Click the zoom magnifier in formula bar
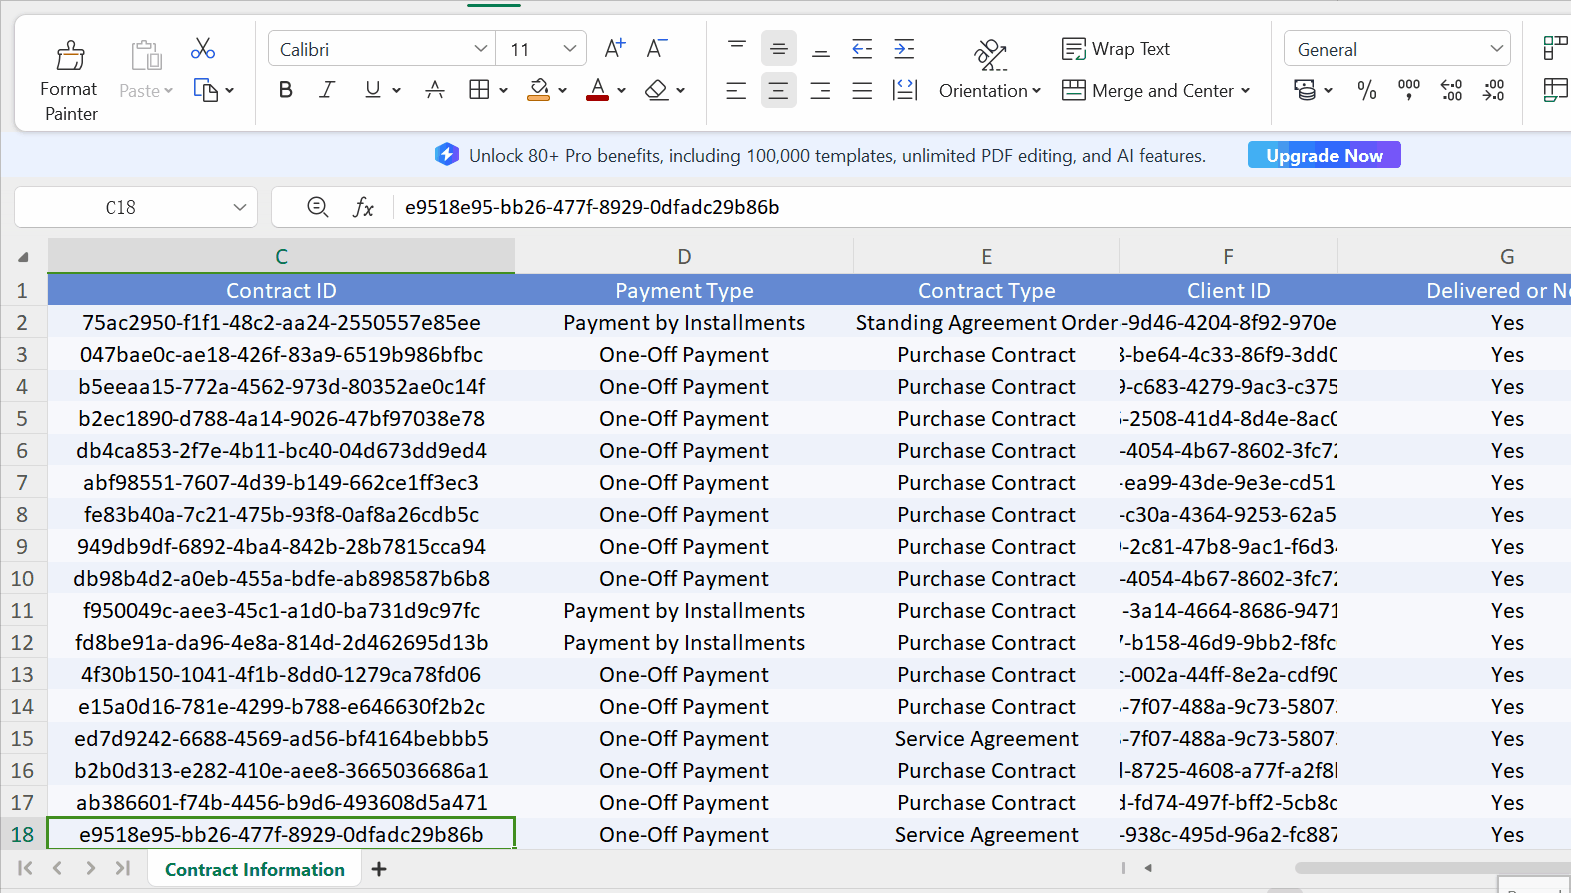 click(x=318, y=207)
